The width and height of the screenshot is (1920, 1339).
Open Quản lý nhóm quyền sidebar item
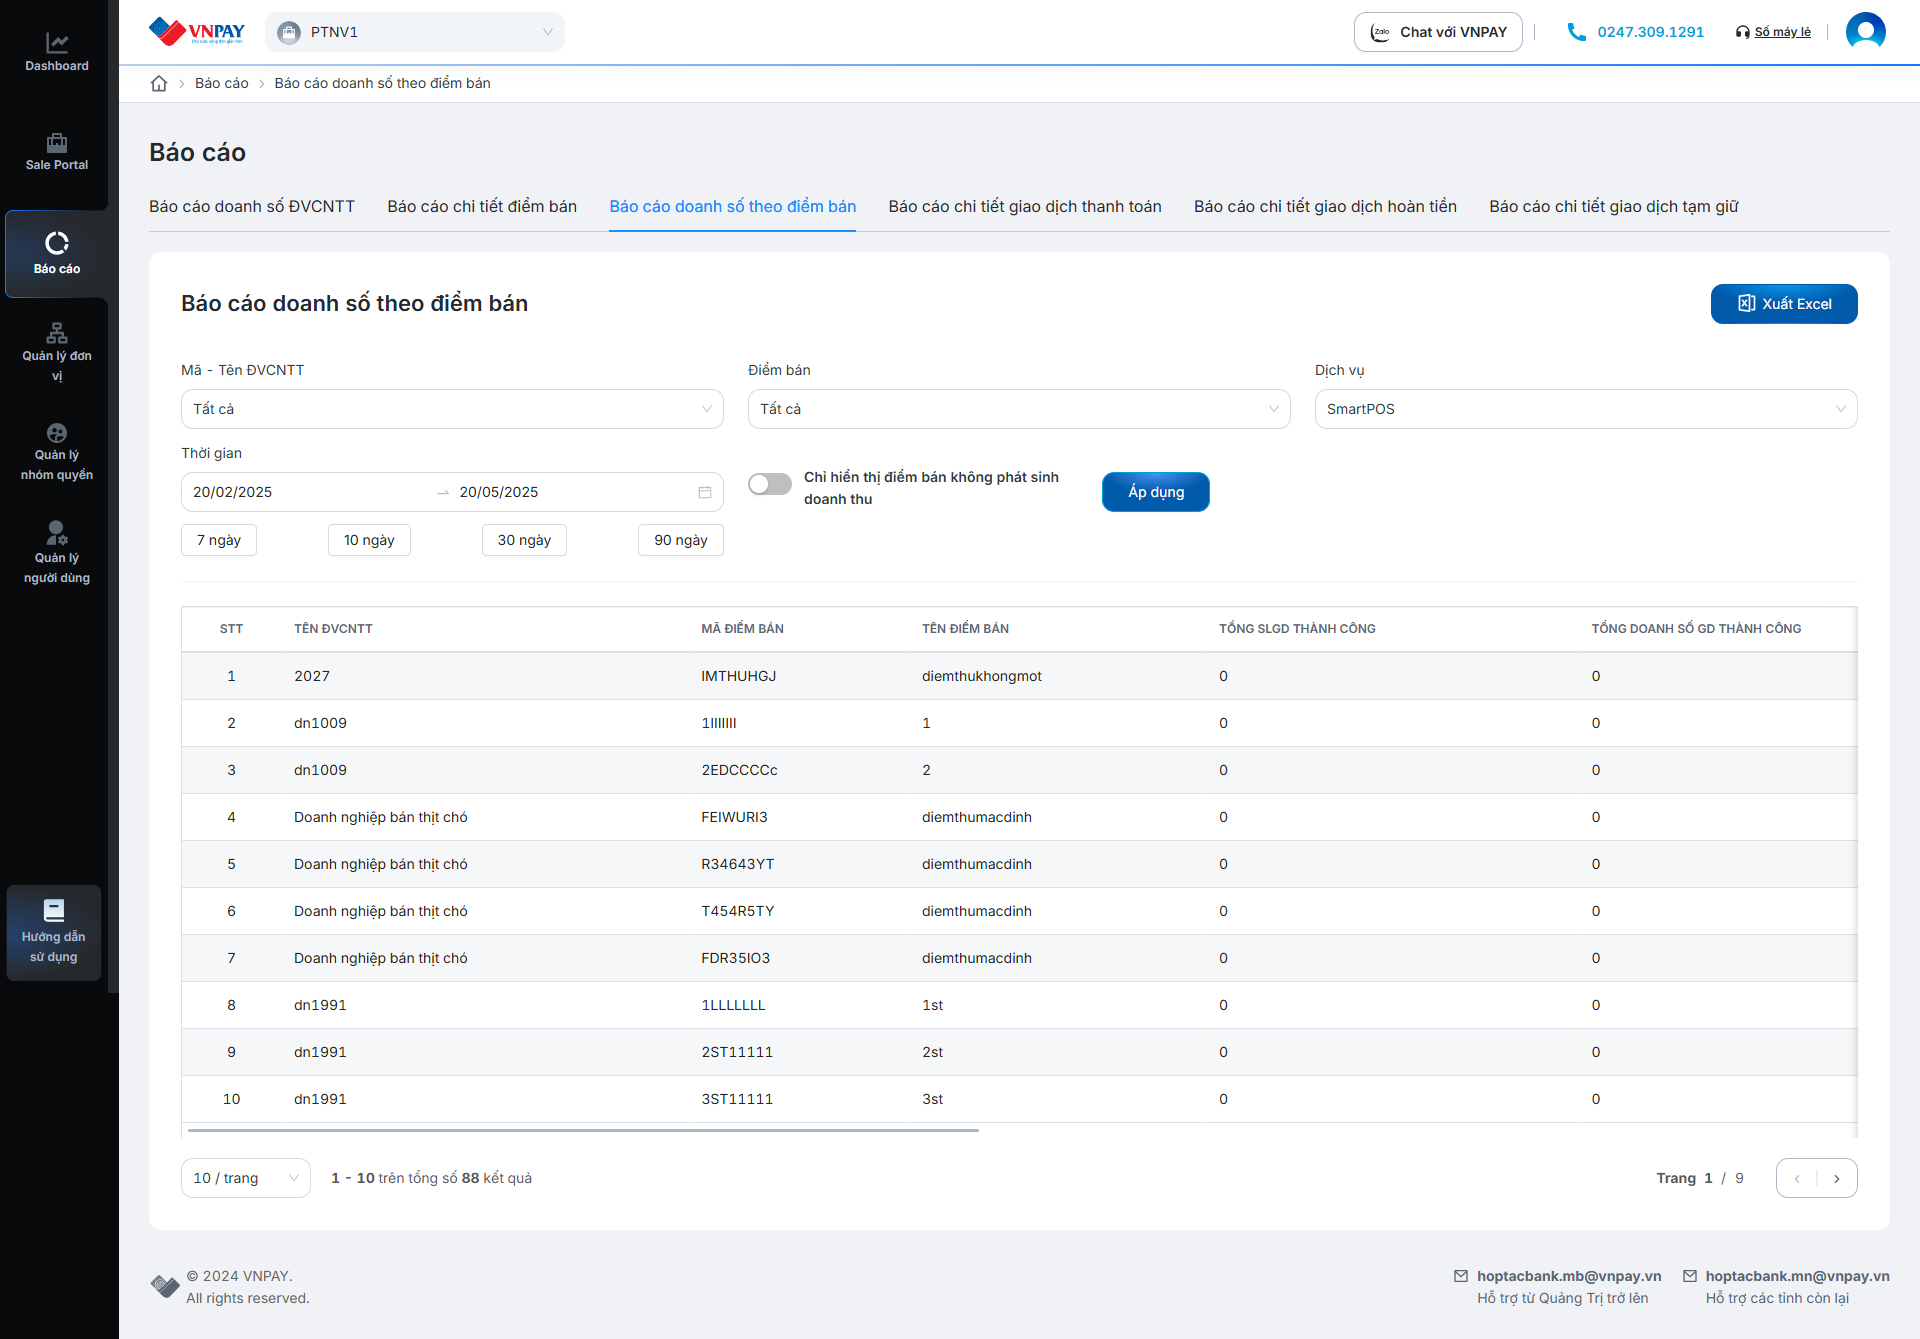(x=57, y=452)
